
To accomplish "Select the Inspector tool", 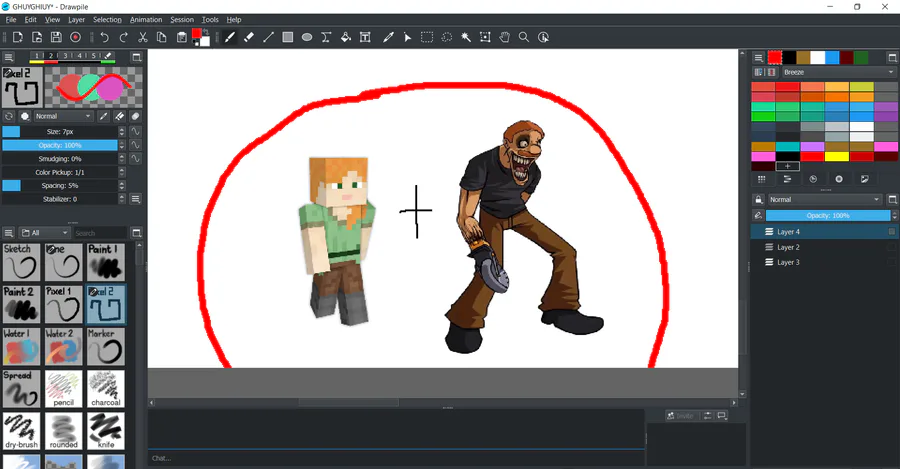I will (x=544, y=37).
